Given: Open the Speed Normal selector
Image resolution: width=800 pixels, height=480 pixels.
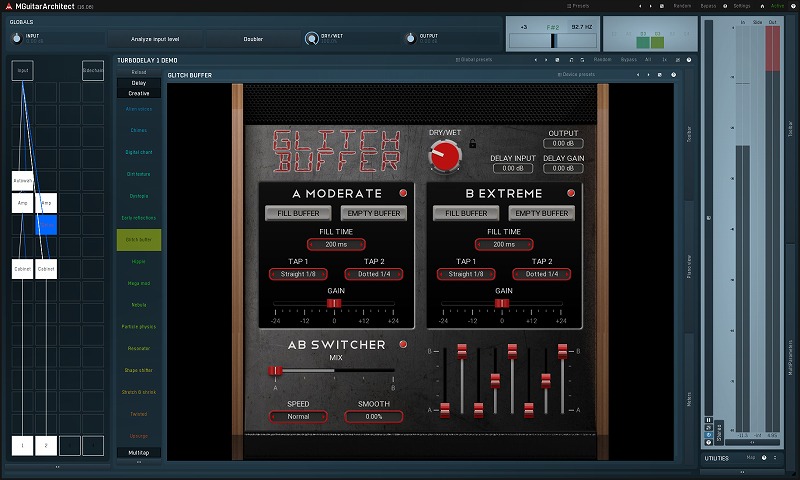Looking at the screenshot, I should [298, 416].
